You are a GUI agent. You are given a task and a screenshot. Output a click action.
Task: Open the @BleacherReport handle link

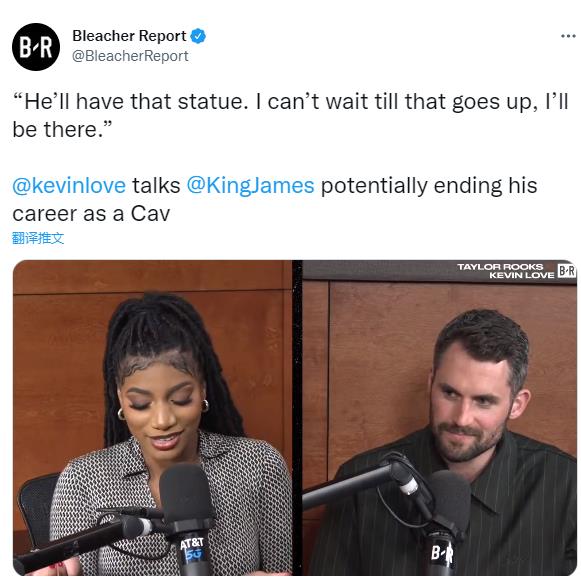pyautogui.click(x=130, y=56)
